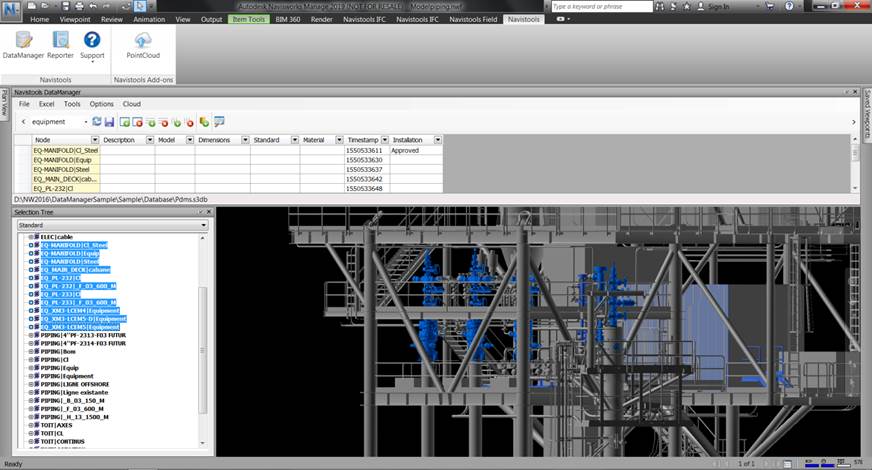Close the Navistools DataManager panel

point(855,92)
